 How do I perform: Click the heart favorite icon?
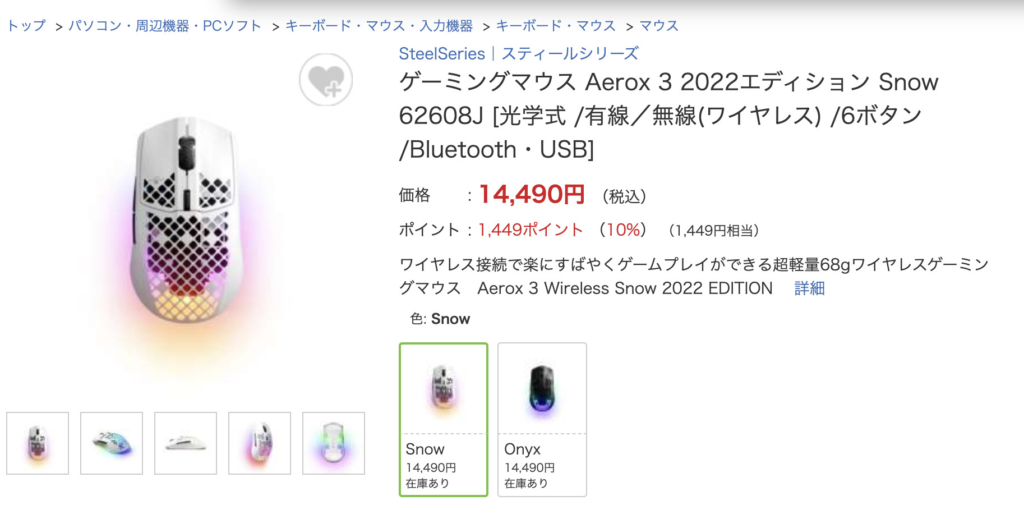pyautogui.click(x=325, y=79)
